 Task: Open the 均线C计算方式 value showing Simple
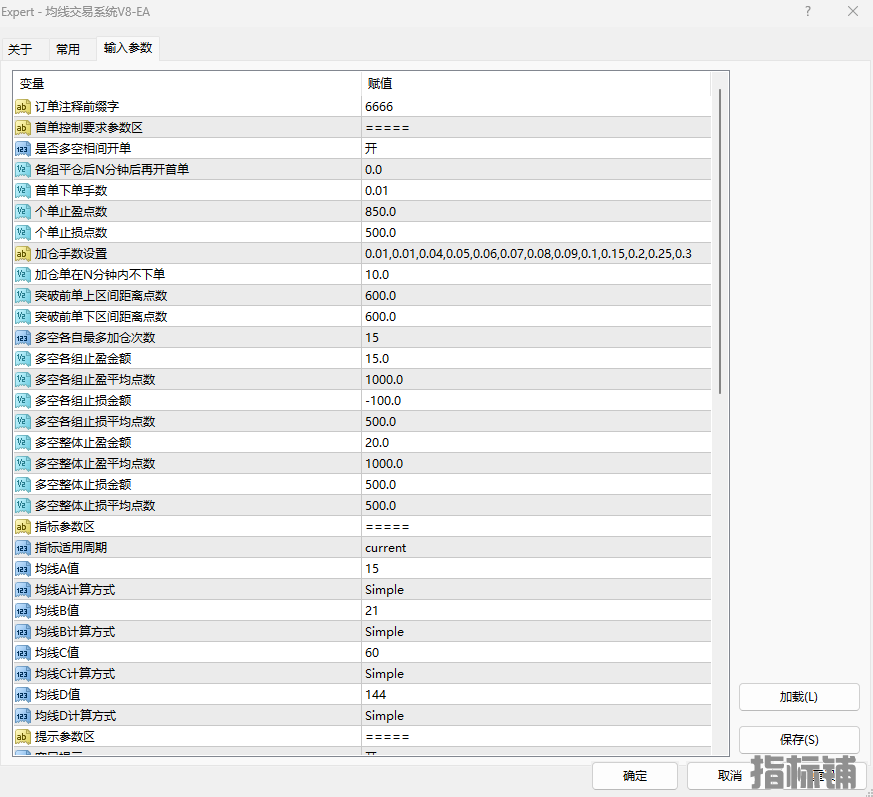click(535, 674)
